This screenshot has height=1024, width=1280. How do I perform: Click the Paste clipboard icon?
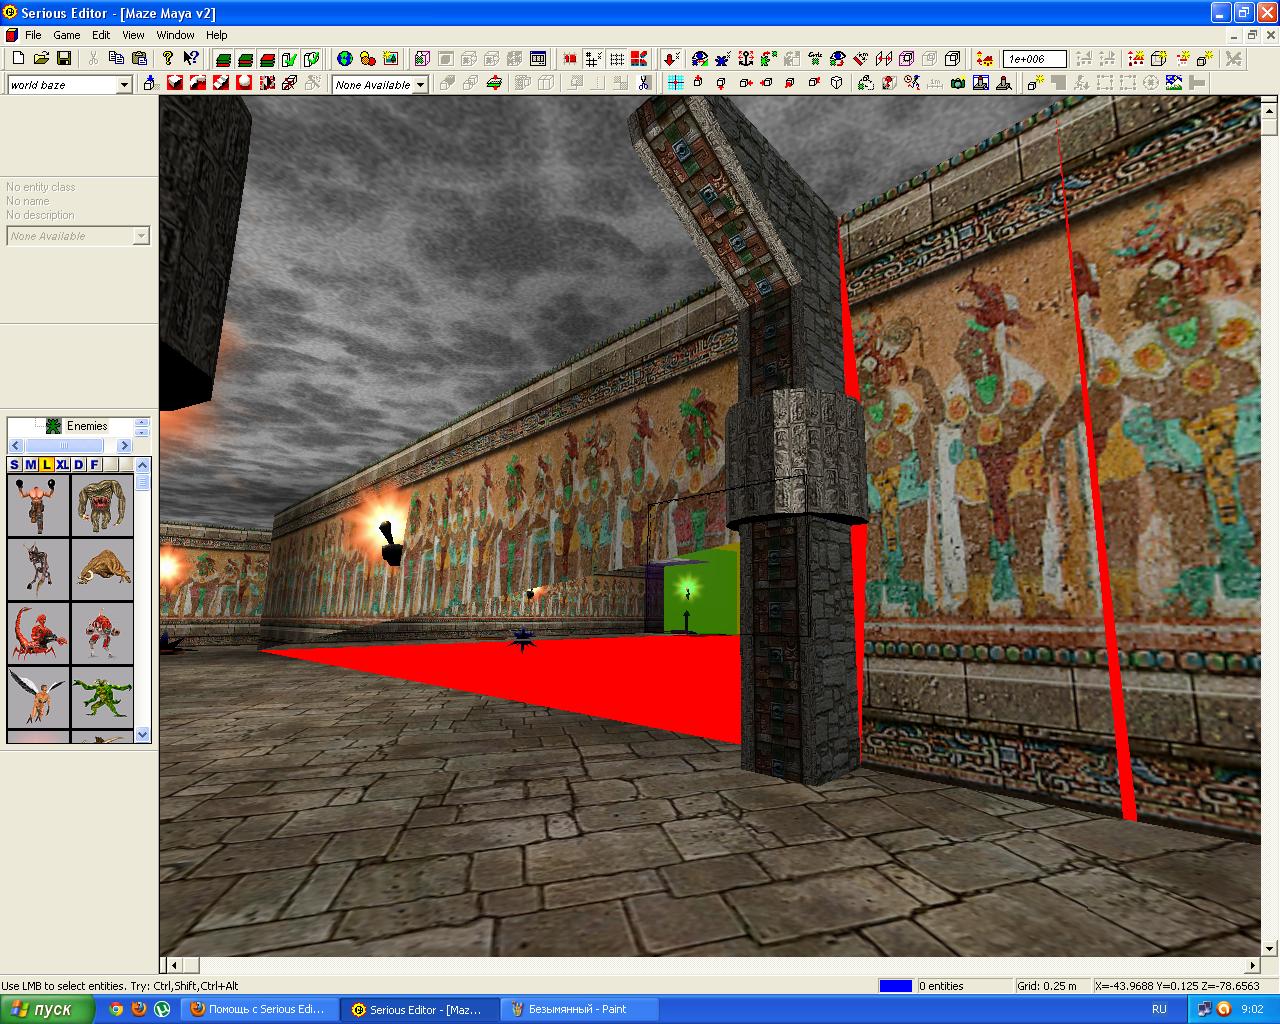pos(140,59)
